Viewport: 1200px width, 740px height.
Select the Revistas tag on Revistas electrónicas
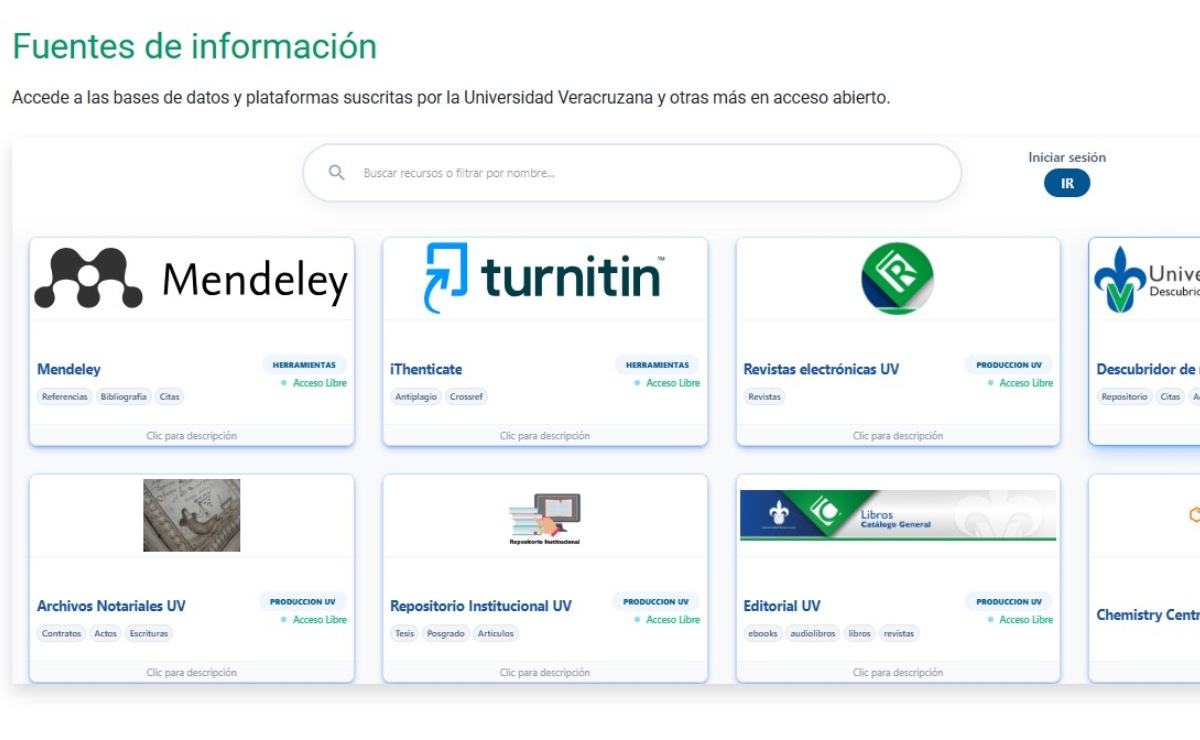tap(764, 397)
